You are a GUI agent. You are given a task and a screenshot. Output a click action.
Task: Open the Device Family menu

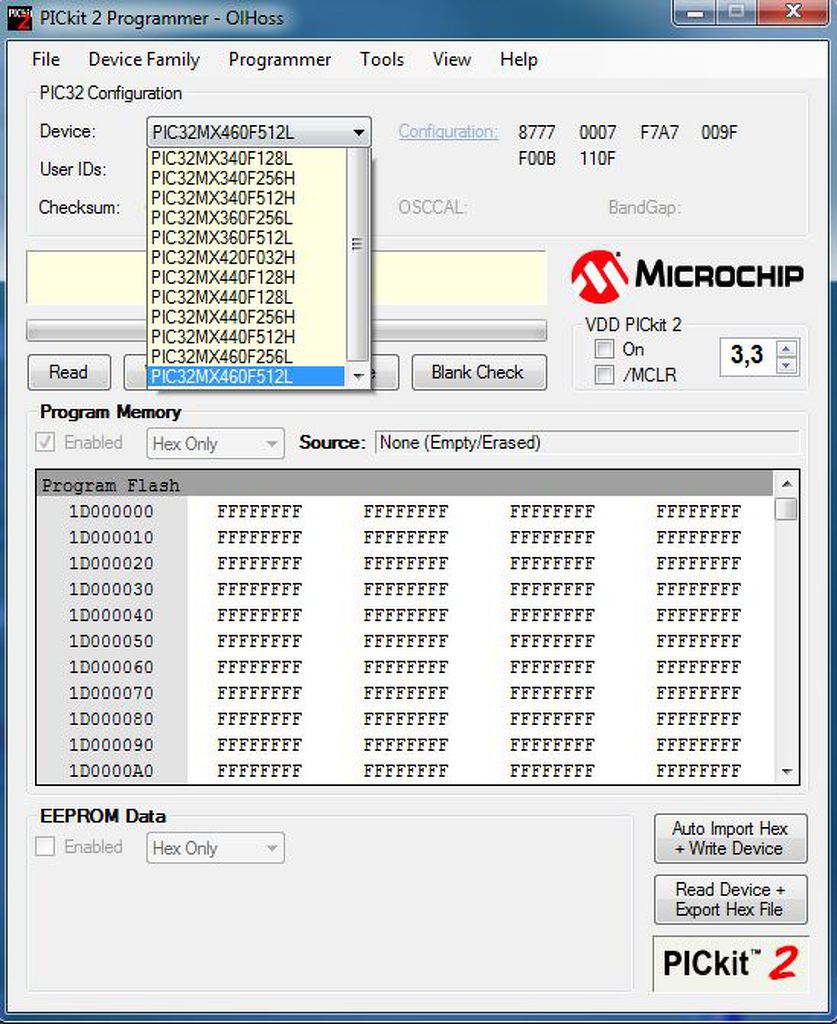click(x=144, y=59)
